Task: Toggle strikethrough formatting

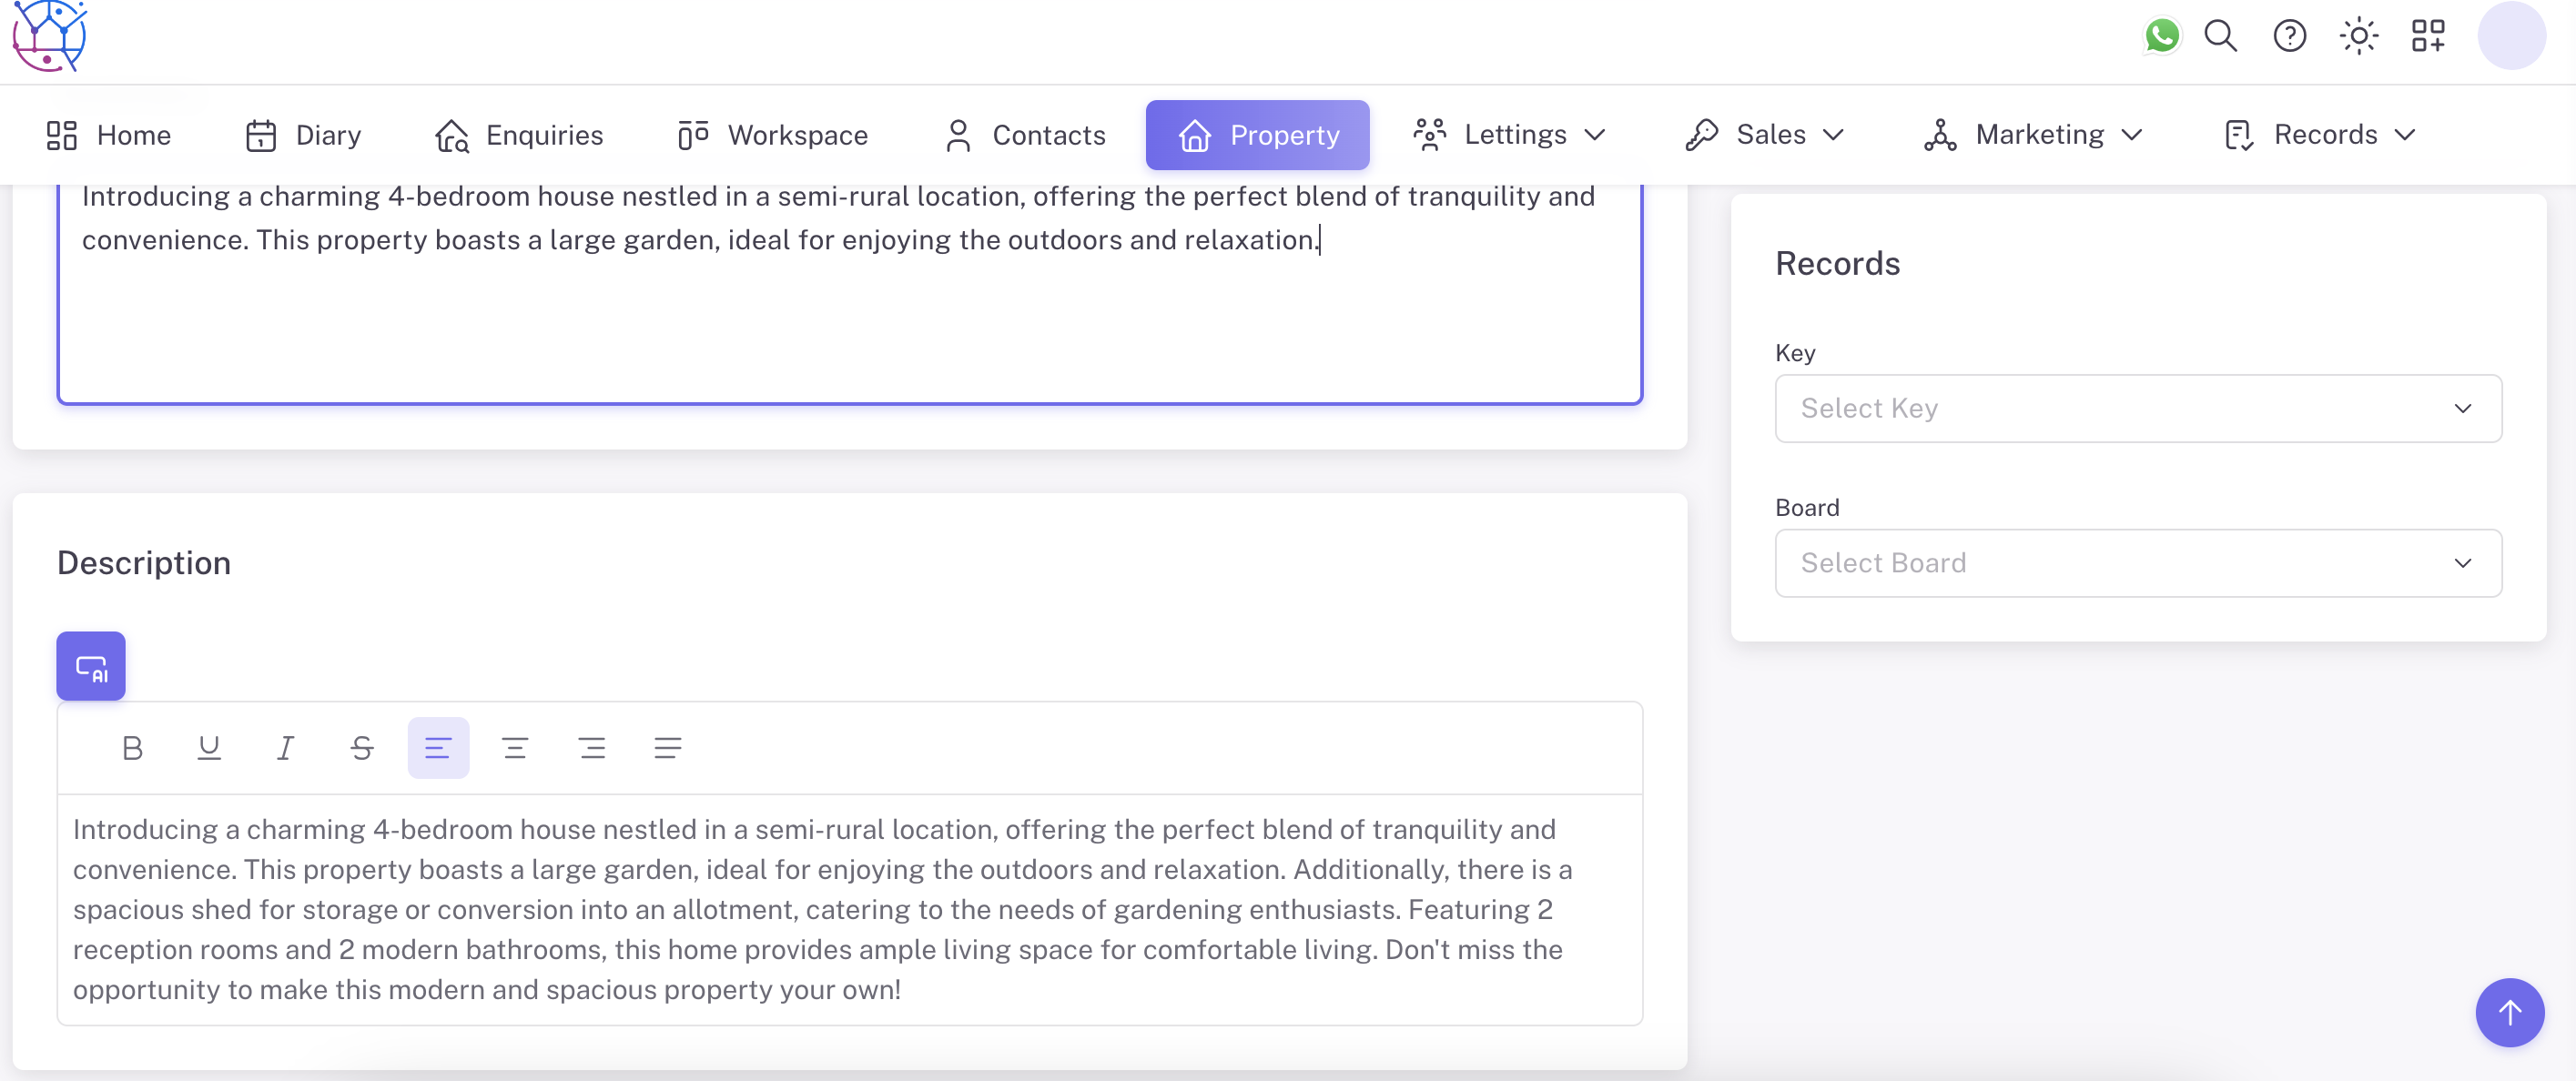Action: (x=362, y=748)
